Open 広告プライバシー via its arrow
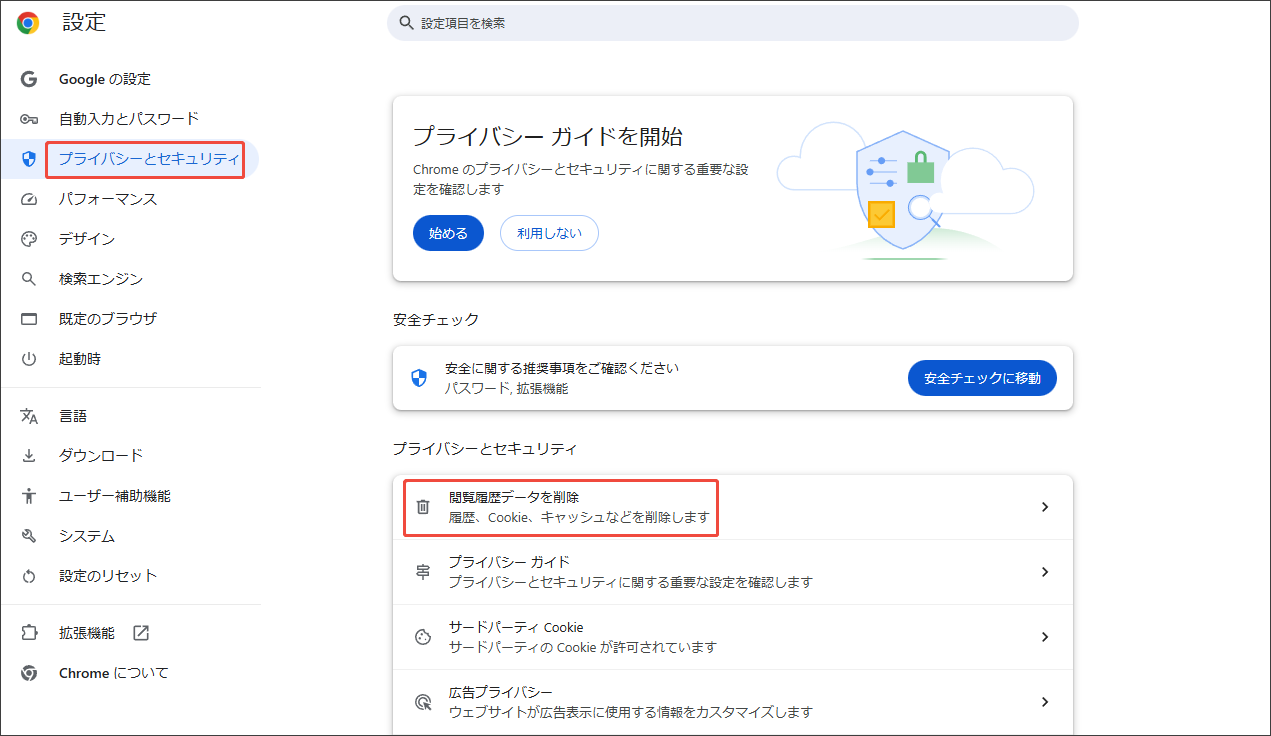 pyautogui.click(x=1045, y=701)
